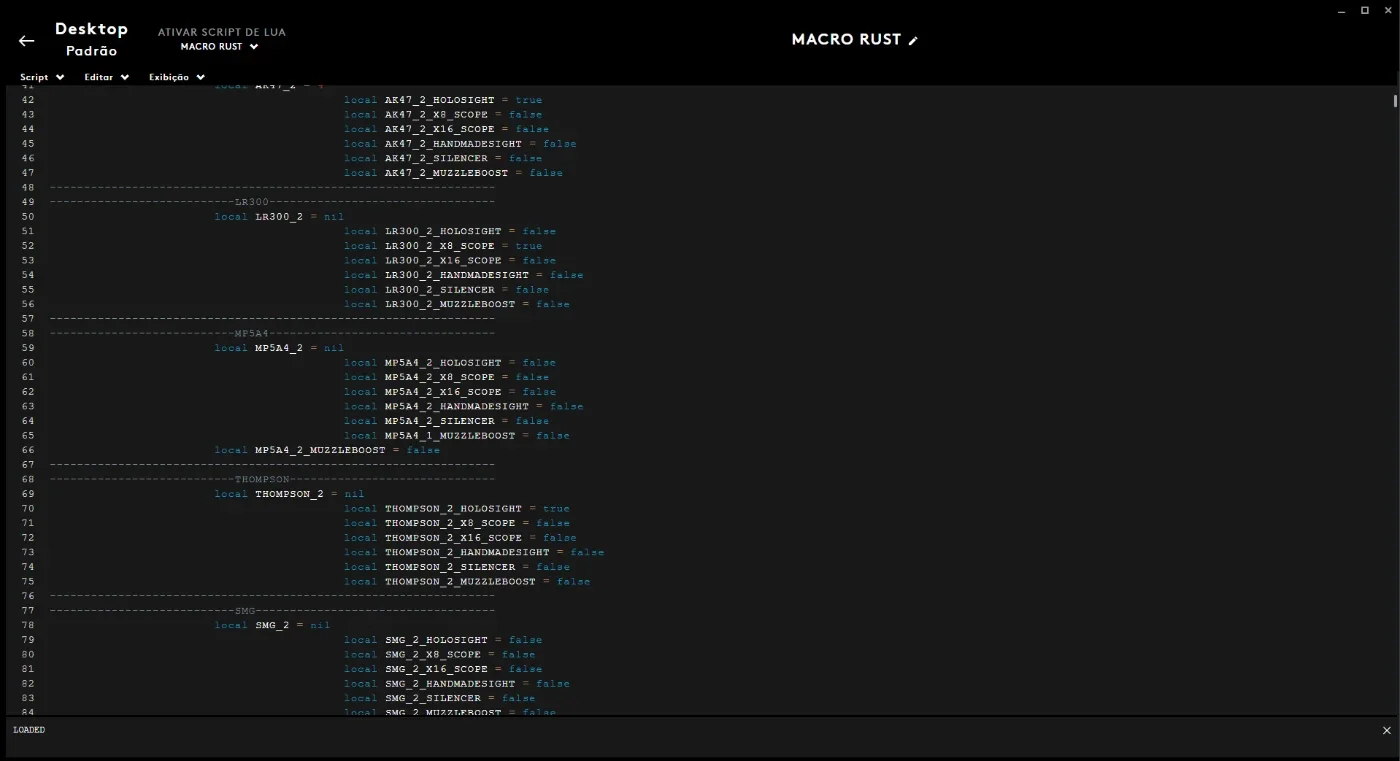Click line THOMPSON_2_HANDMADESIGHT = false

[x=474, y=552]
